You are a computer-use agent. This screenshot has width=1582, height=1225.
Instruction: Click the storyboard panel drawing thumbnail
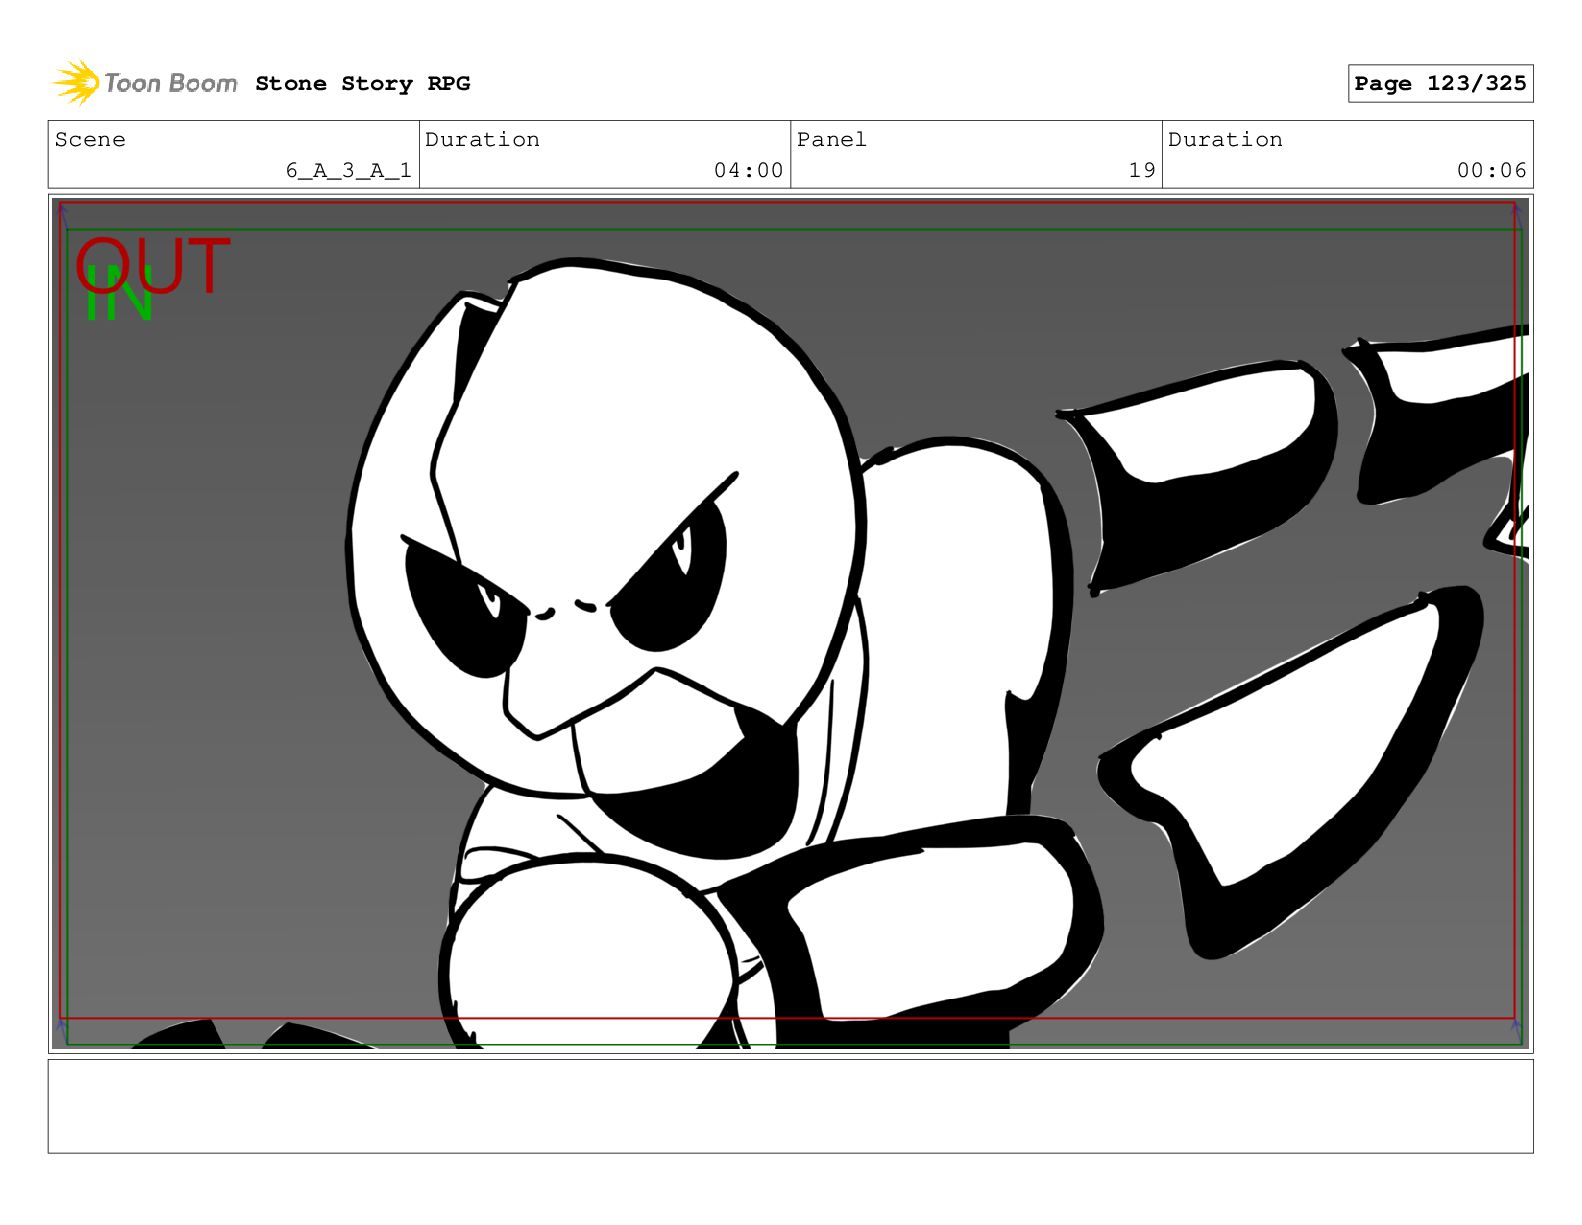(790, 624)
